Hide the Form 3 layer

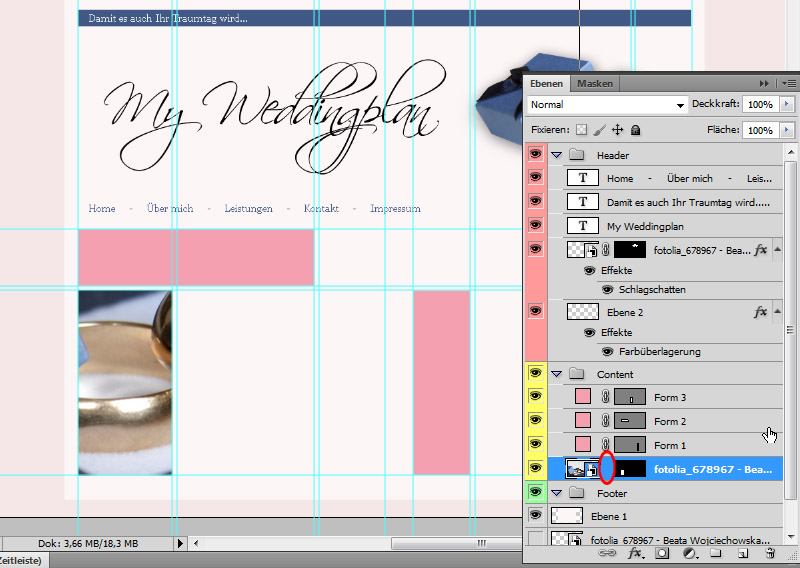[x=535, y=397]
